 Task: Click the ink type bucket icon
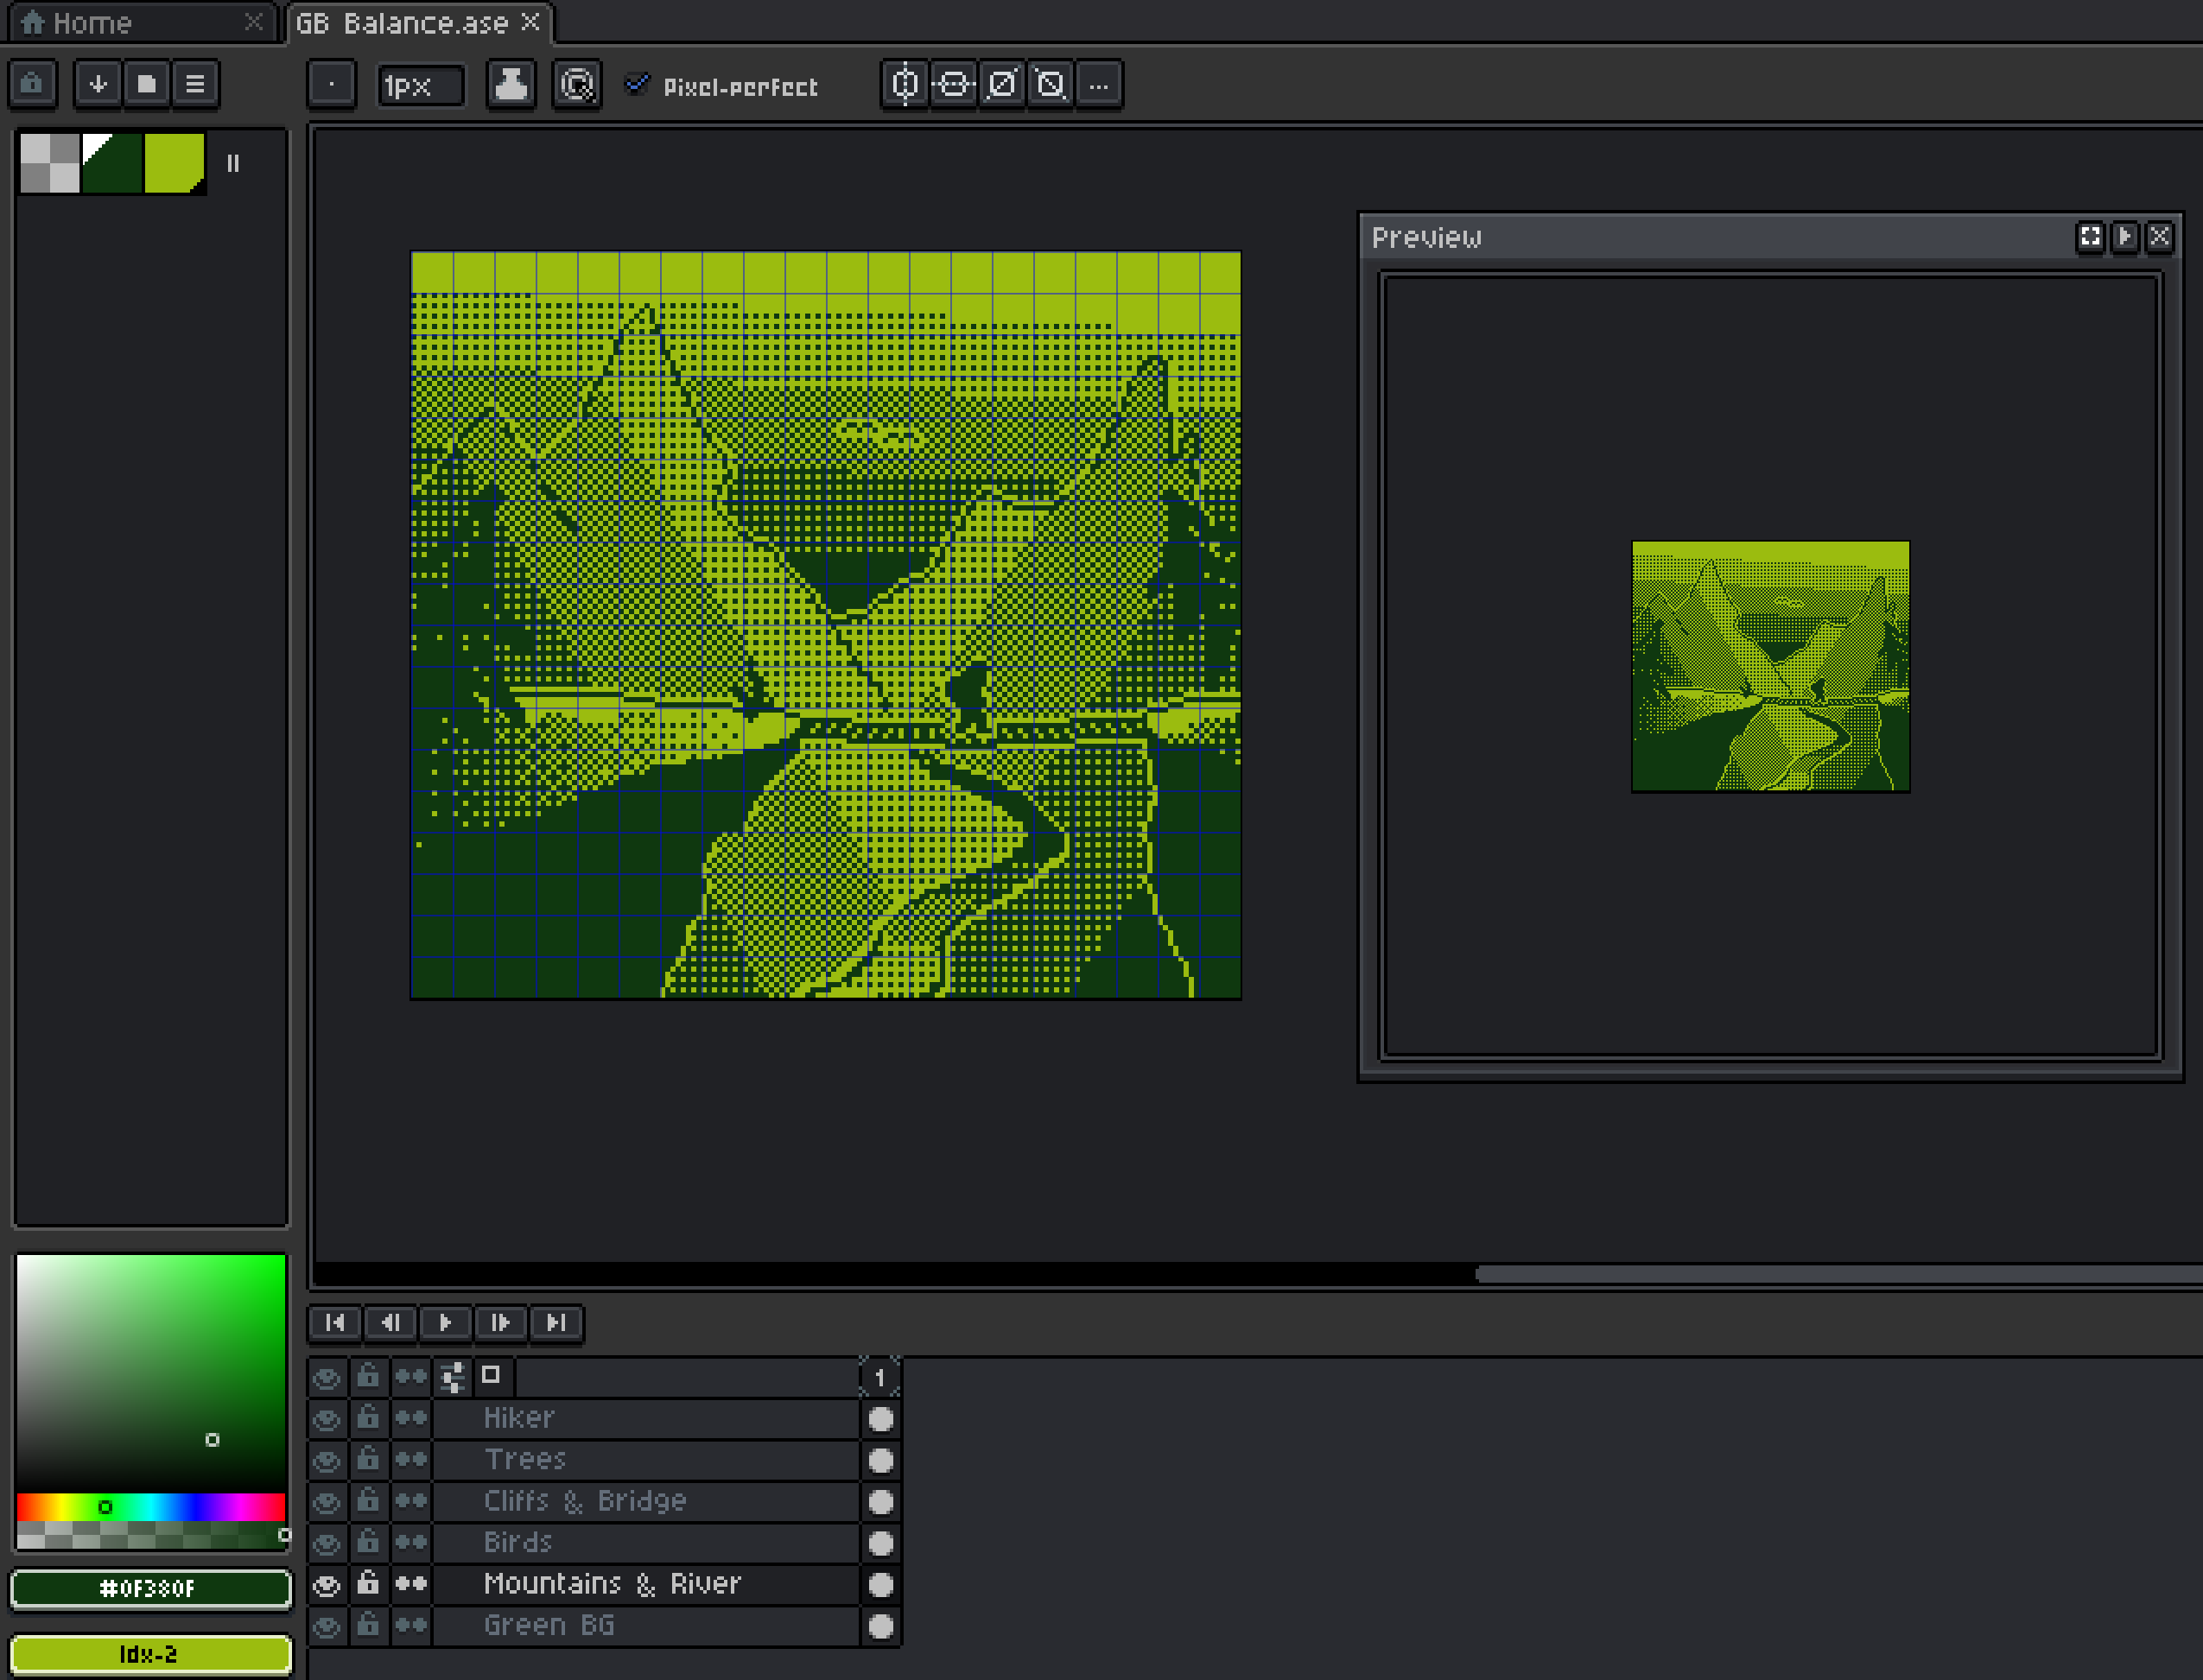511,85
